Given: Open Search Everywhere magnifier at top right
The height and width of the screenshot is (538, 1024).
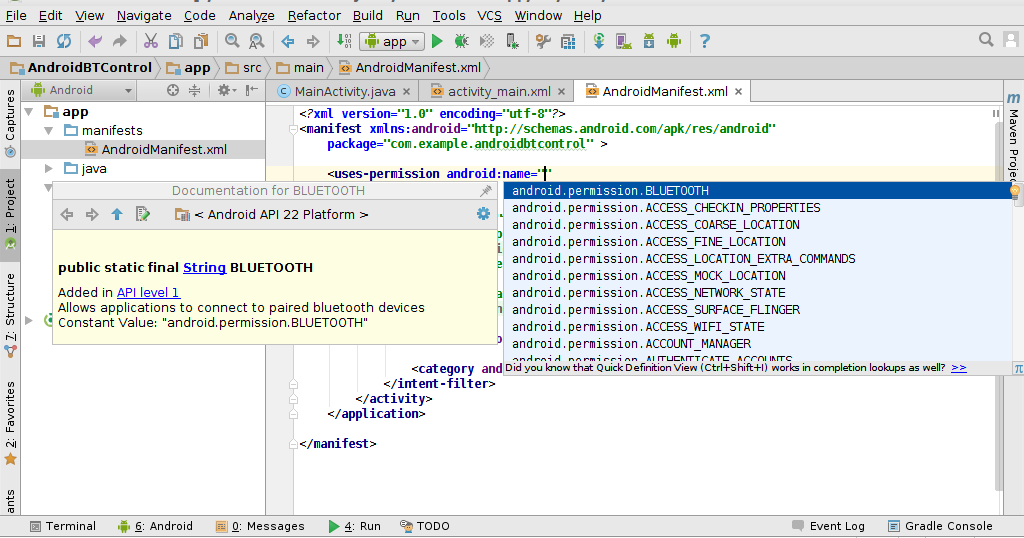Looking at the screenshot, I should coord(986,40).
